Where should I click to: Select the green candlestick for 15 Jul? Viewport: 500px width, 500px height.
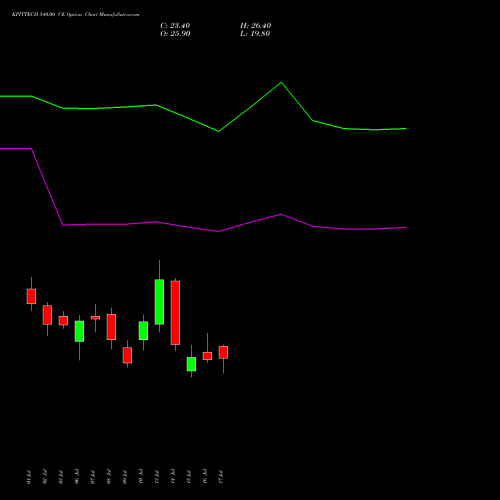pyautogui.click(x=191, y=364)
